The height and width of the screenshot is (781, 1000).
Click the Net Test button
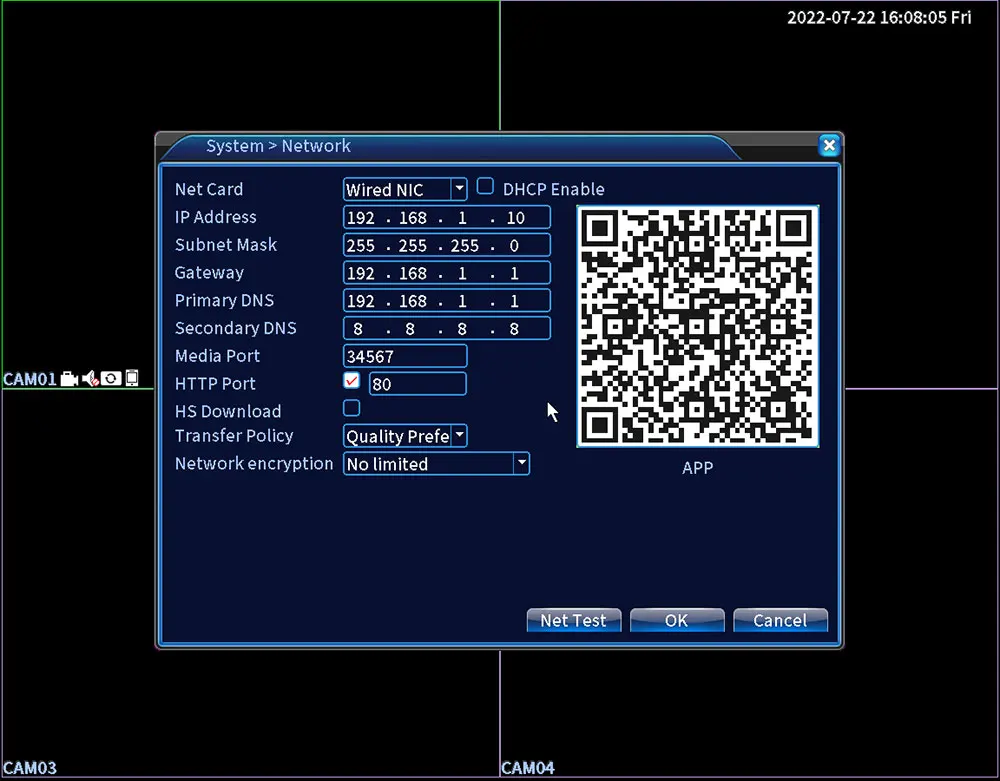pyautogui.click(x=573, y=620)
